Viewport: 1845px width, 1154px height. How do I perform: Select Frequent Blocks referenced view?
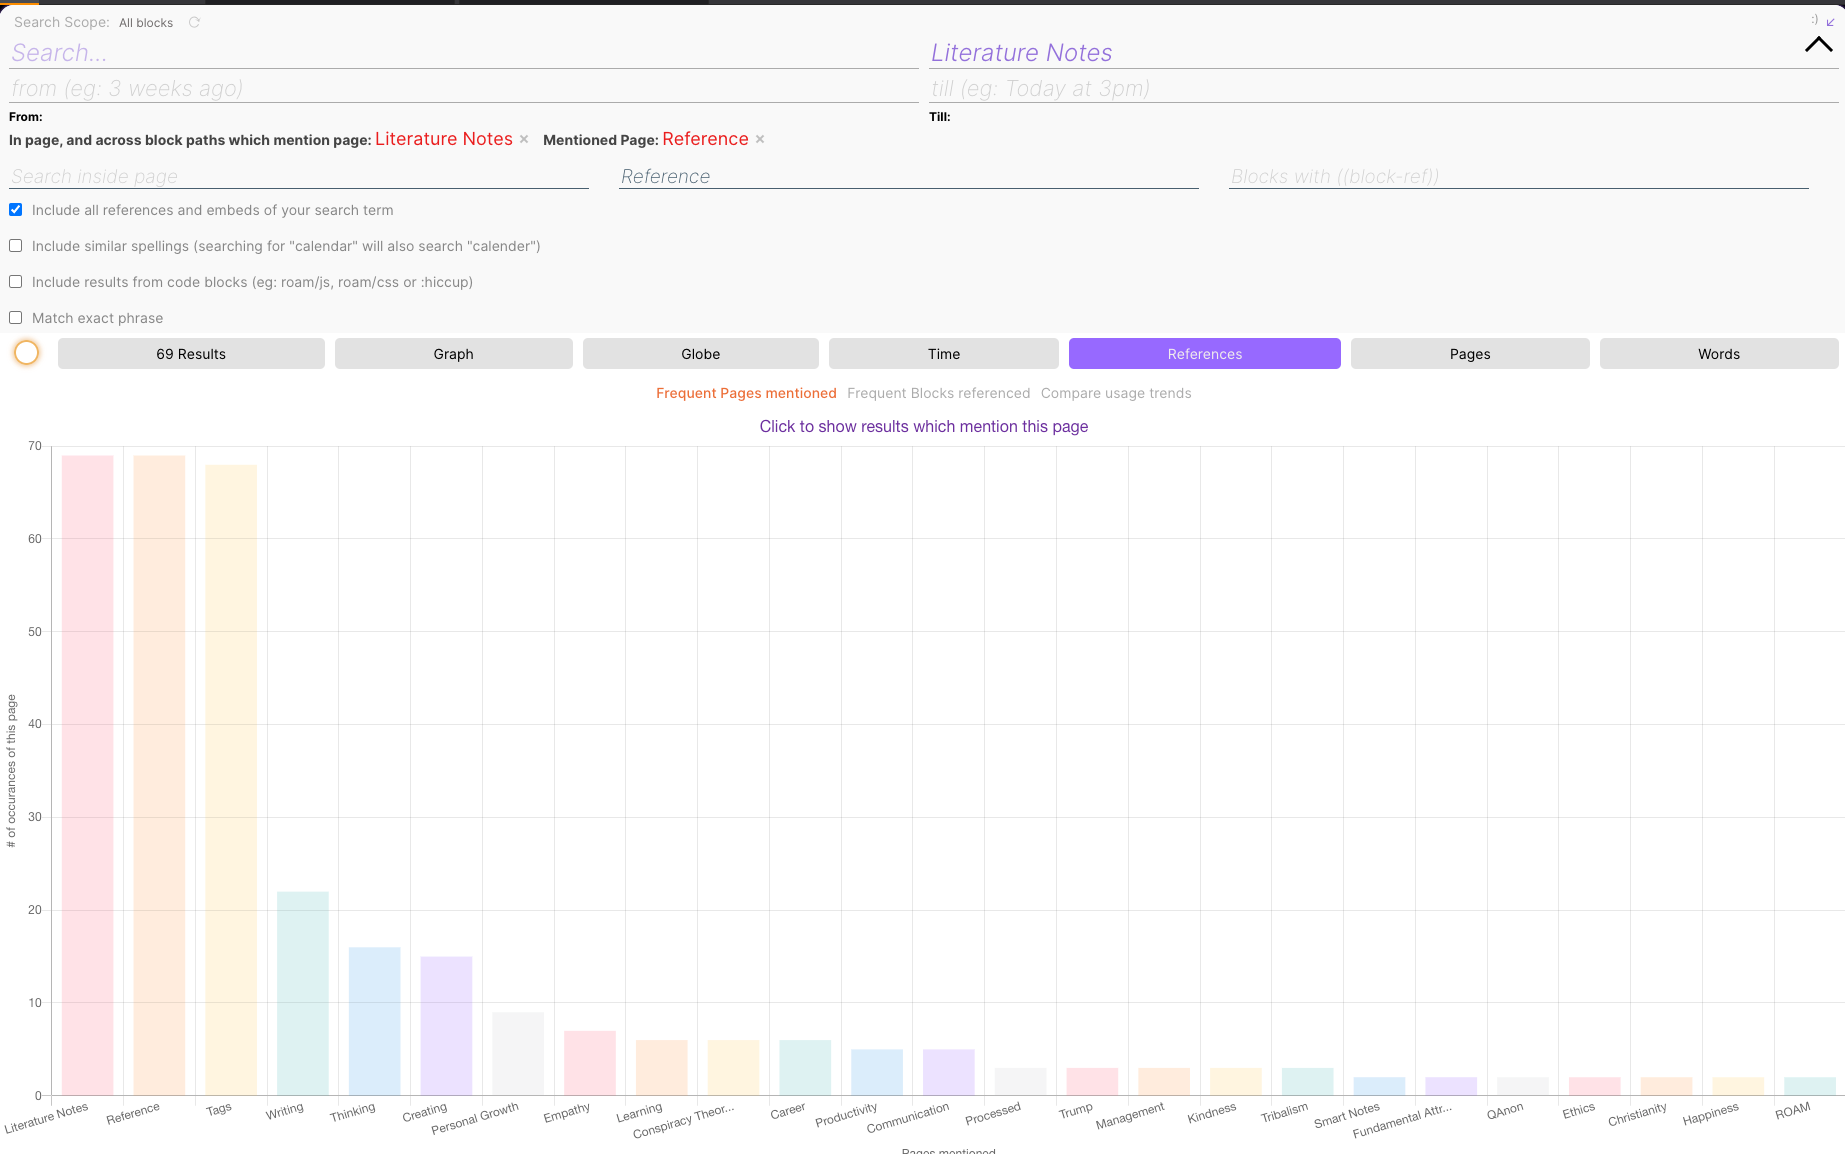[x=938, y=393]
